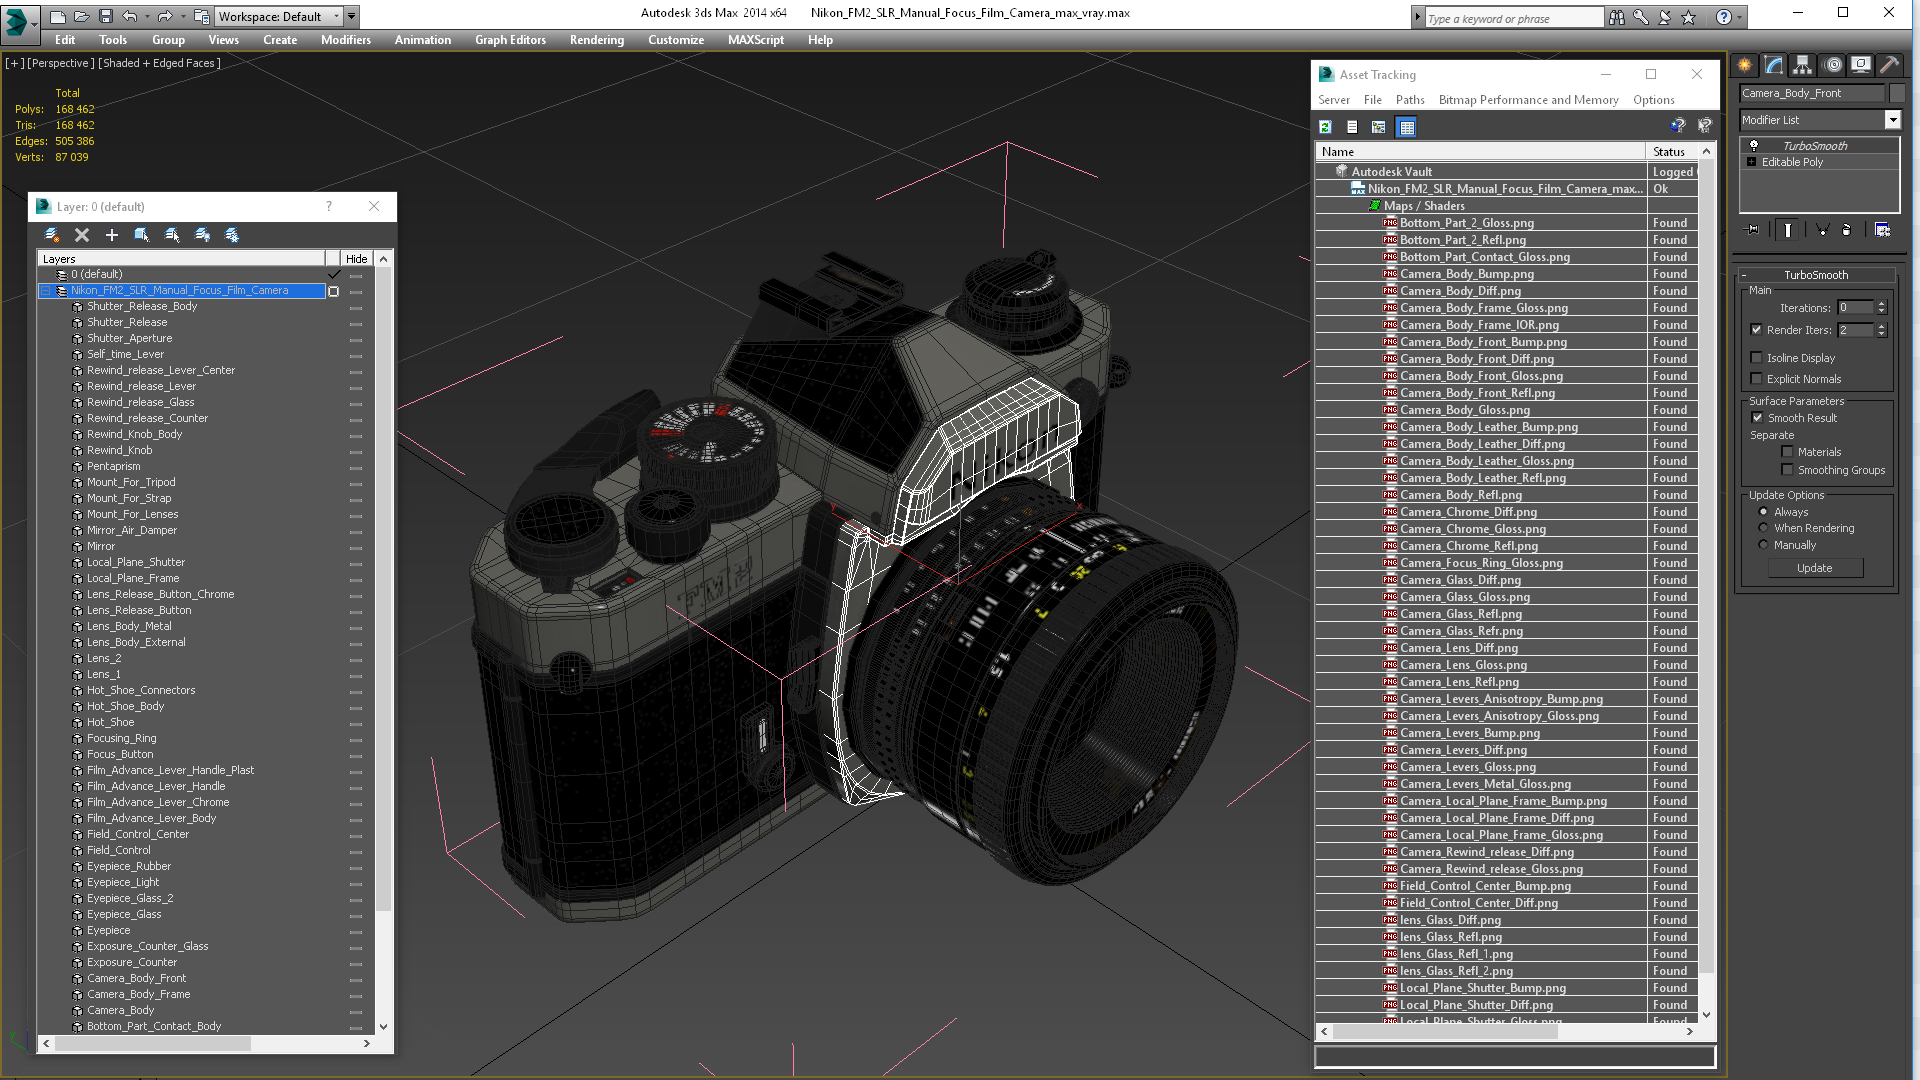Toggle the Render Iters checkbox
The width and height of the screenshot is (1920, 1080).
[x=1757, y=330]
